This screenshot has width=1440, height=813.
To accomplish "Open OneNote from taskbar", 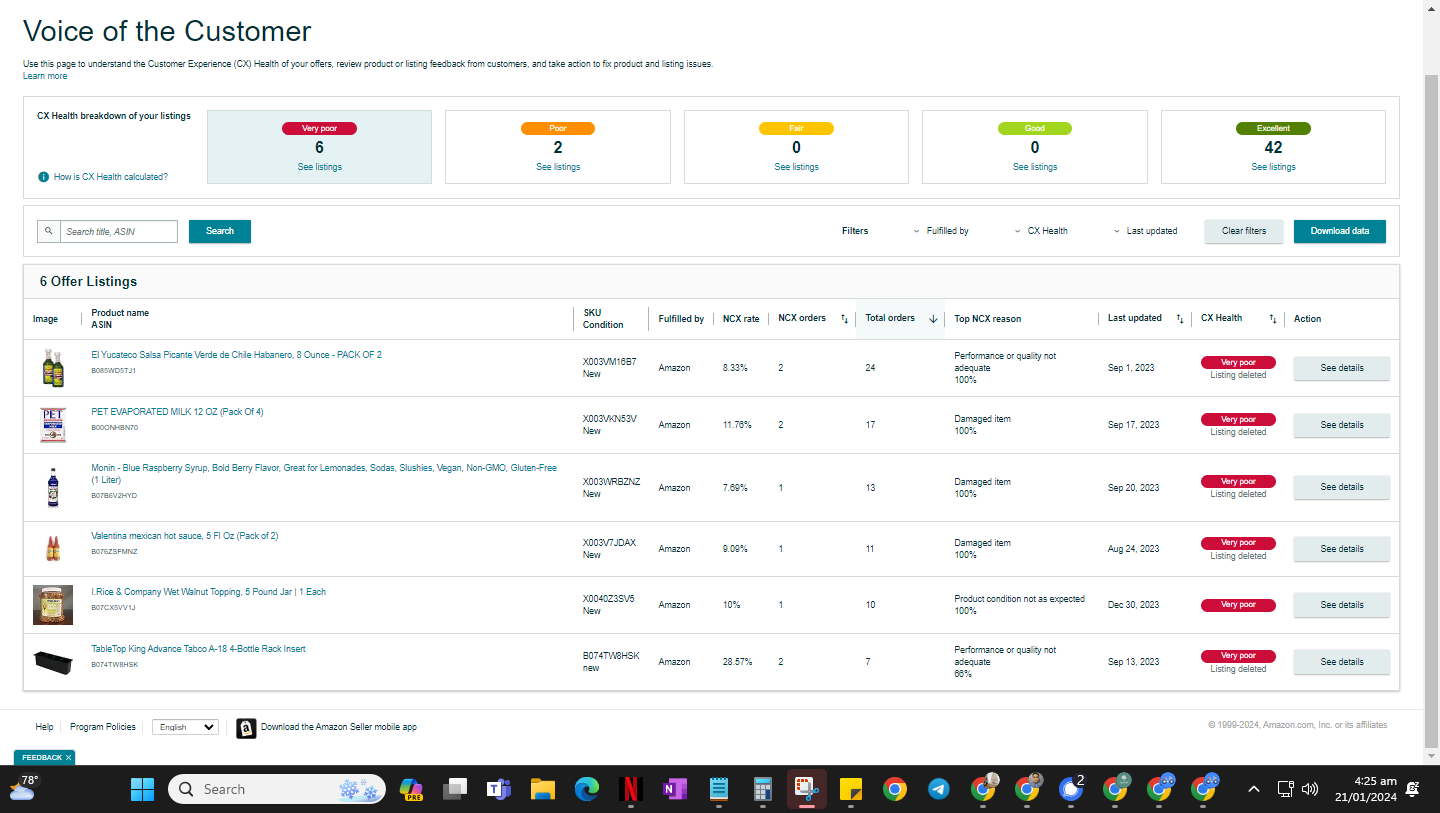I will 674,789.
